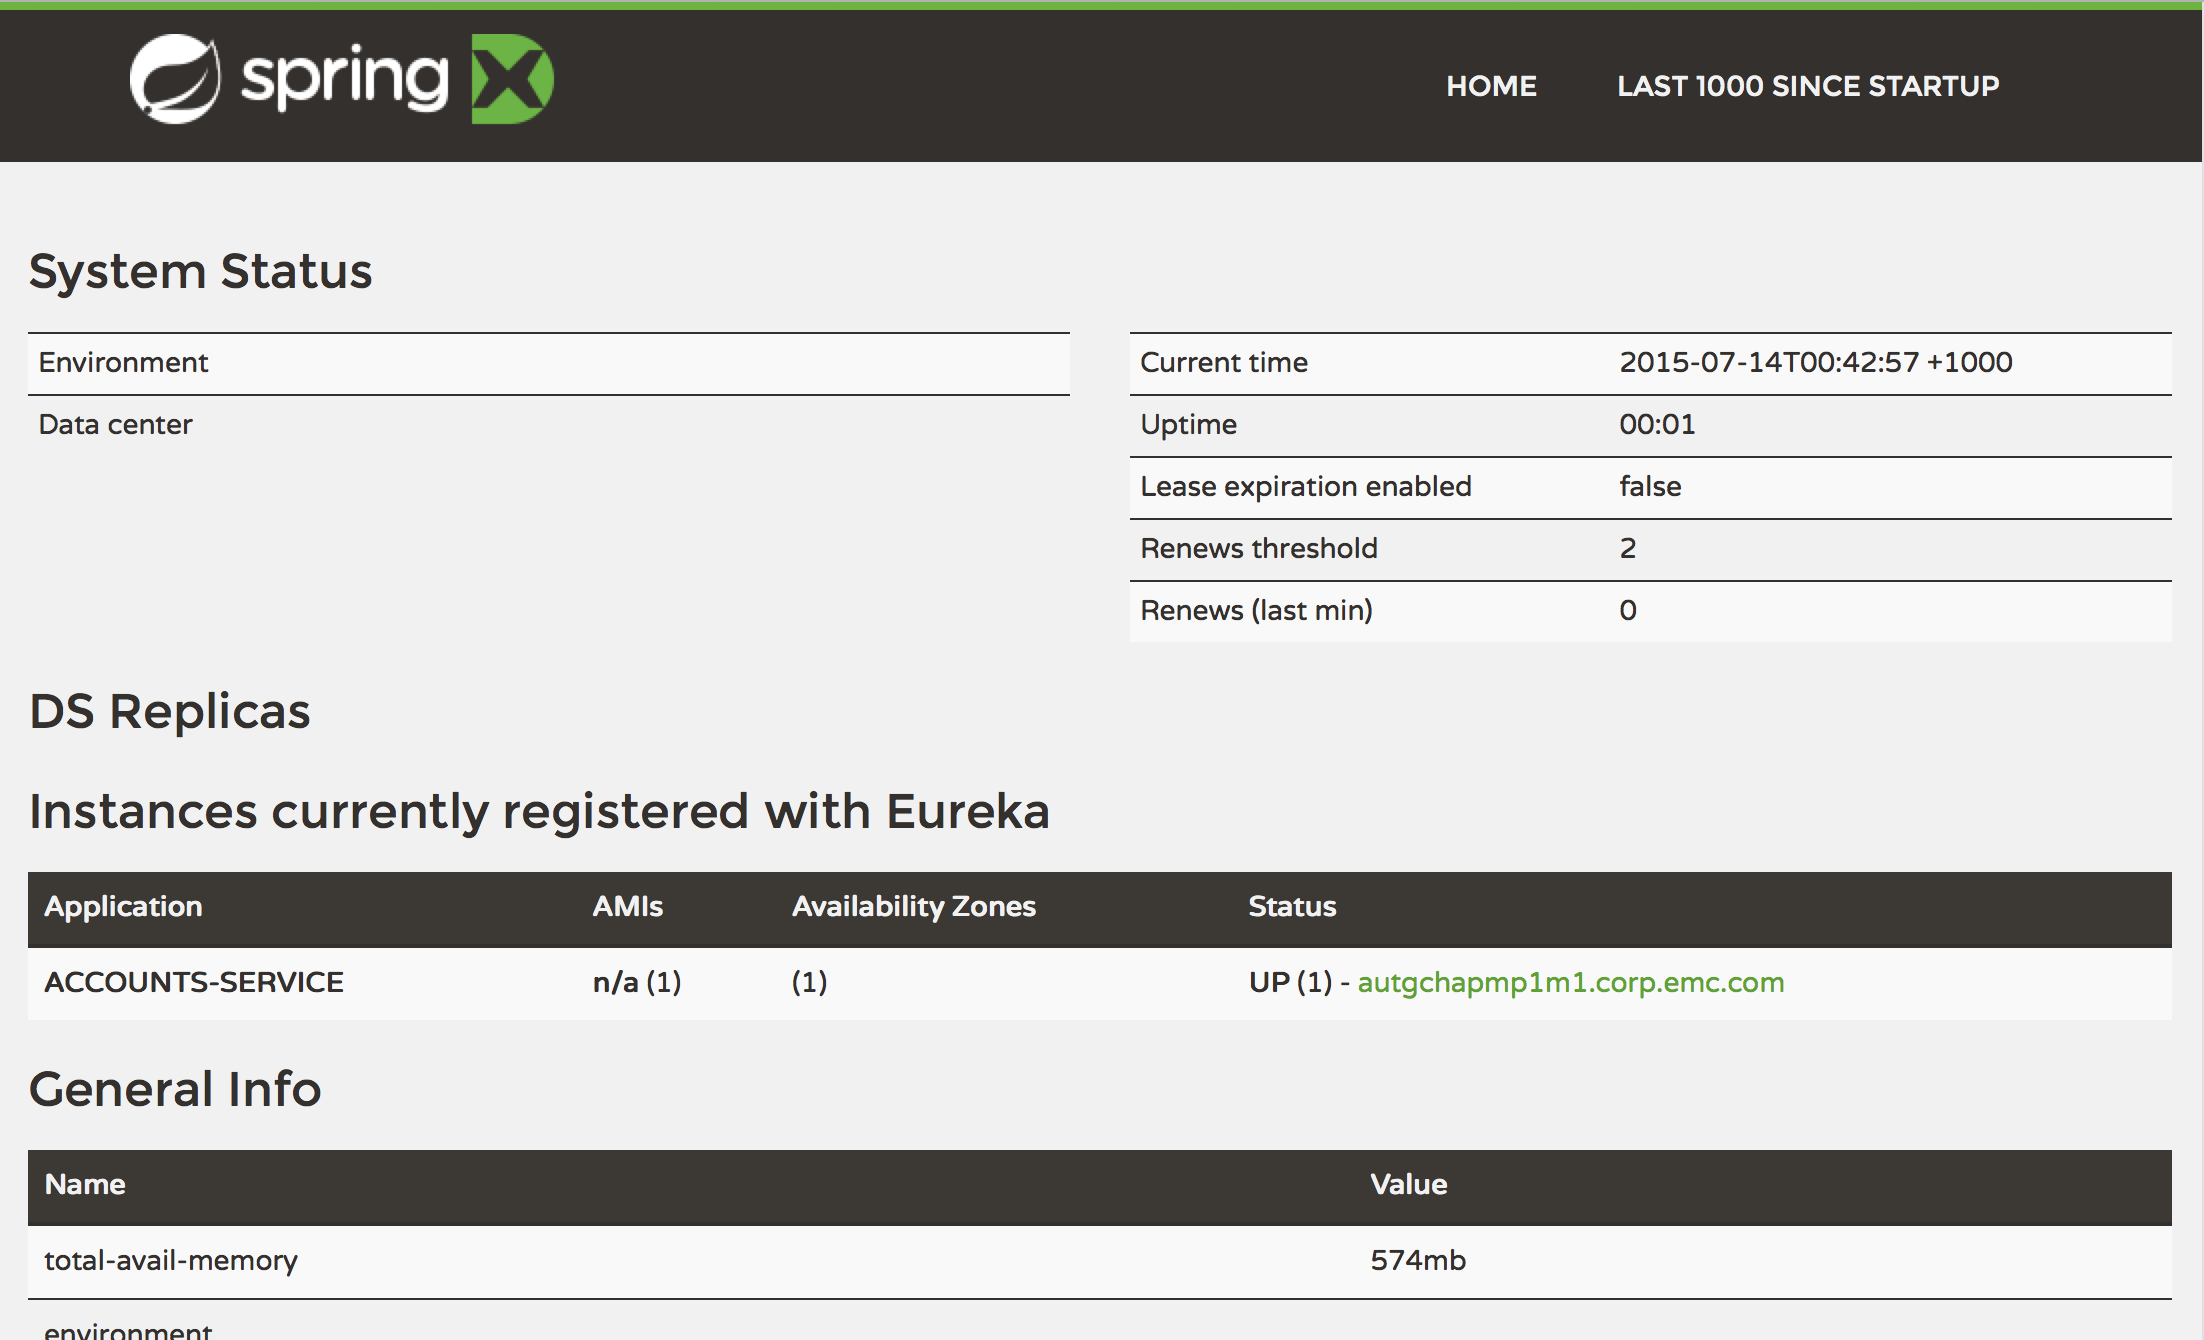The height and width of the screenshot is (1340, 2204).
Task: Open the autgchapmp1m1.corp.emc.com instance link
Action: [1570, 982]
